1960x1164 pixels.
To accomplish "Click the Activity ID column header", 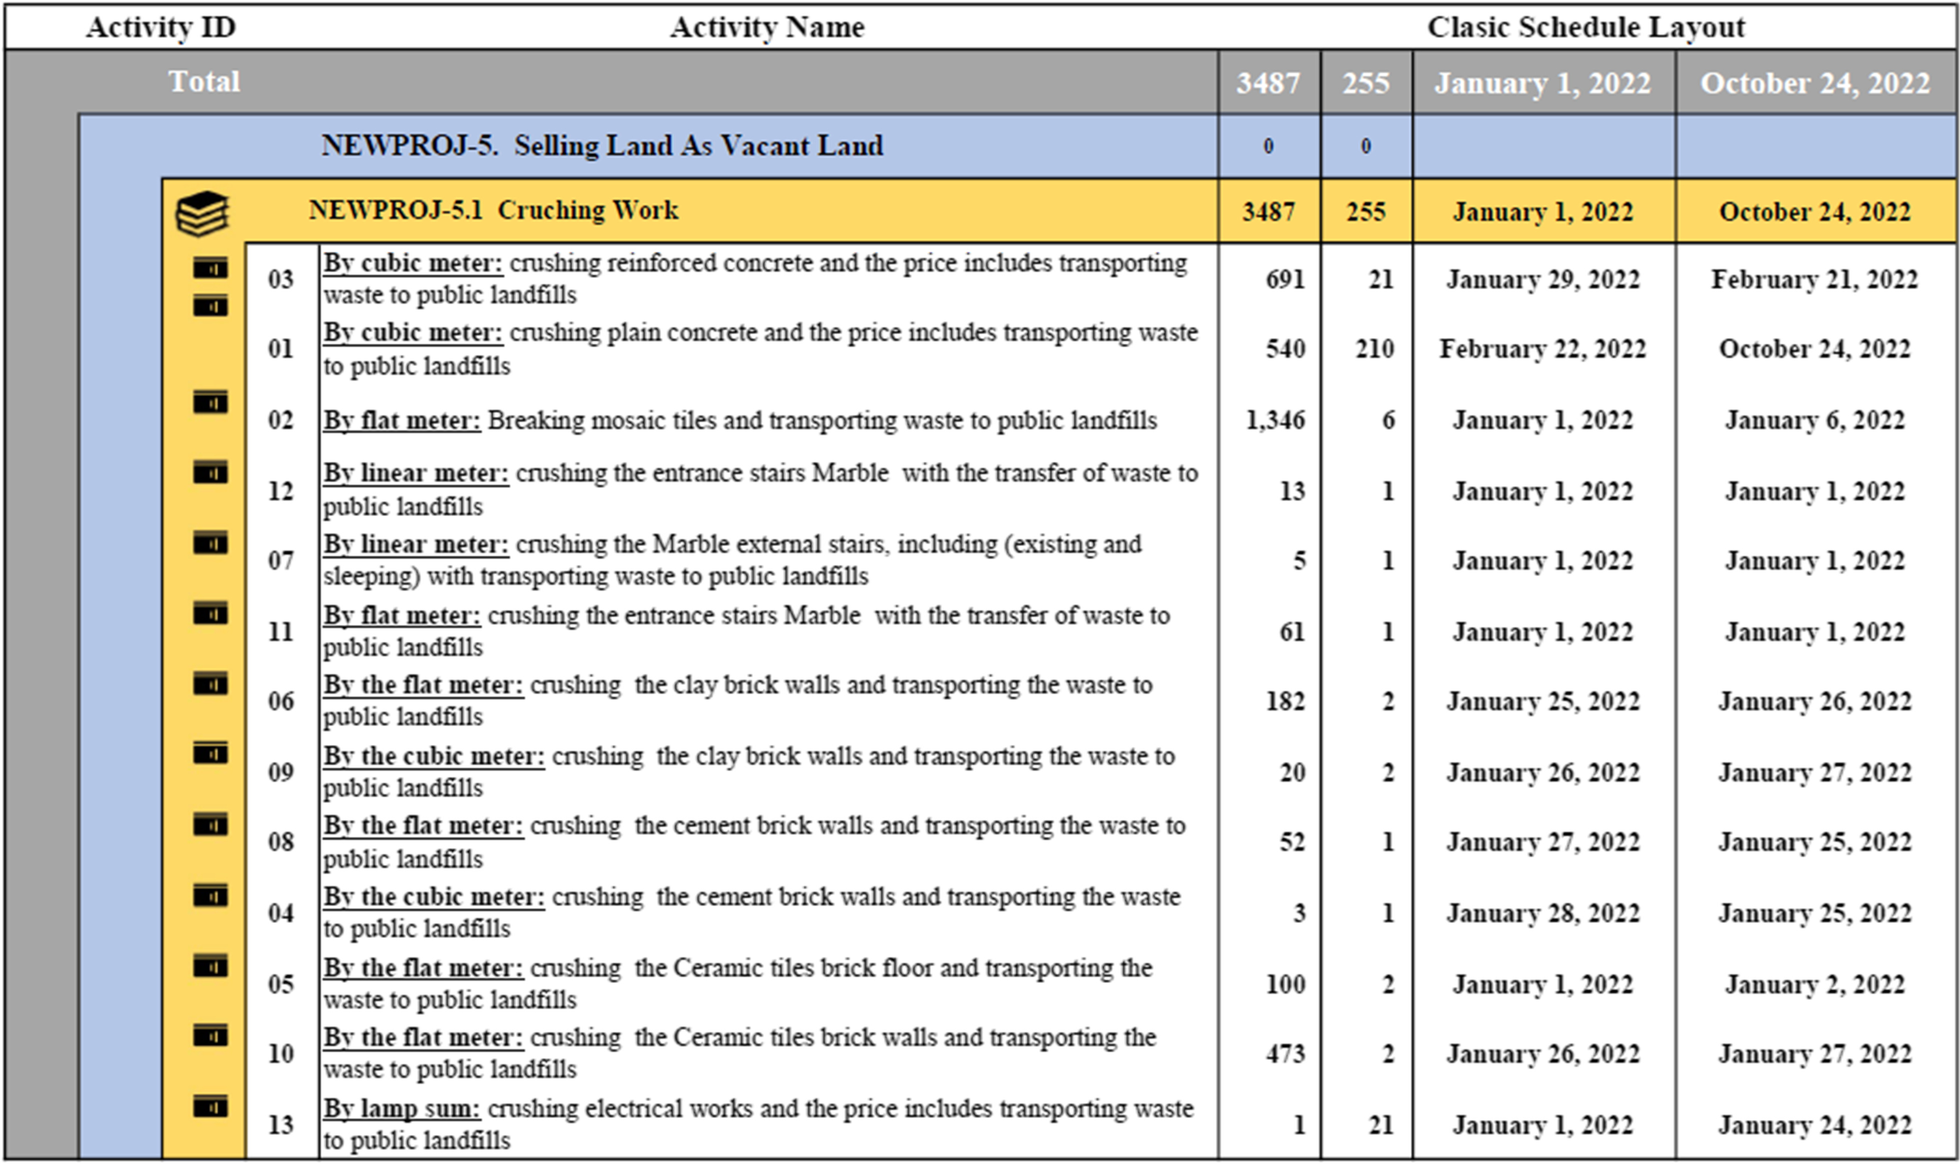I will tap(161, 27).
